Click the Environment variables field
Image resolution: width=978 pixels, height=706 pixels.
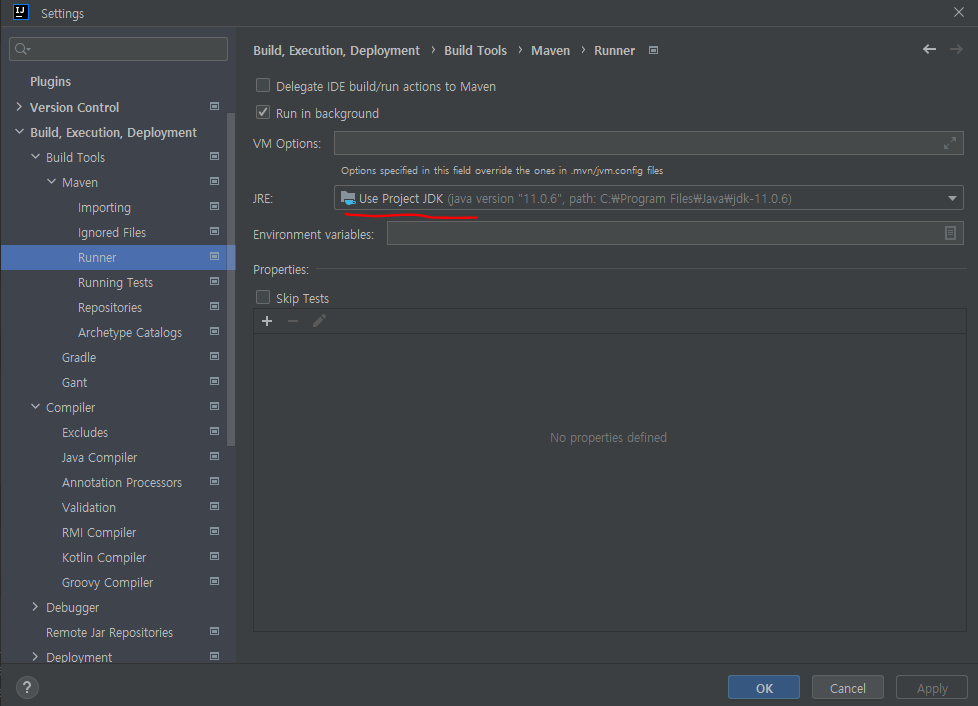coord(675,233)
